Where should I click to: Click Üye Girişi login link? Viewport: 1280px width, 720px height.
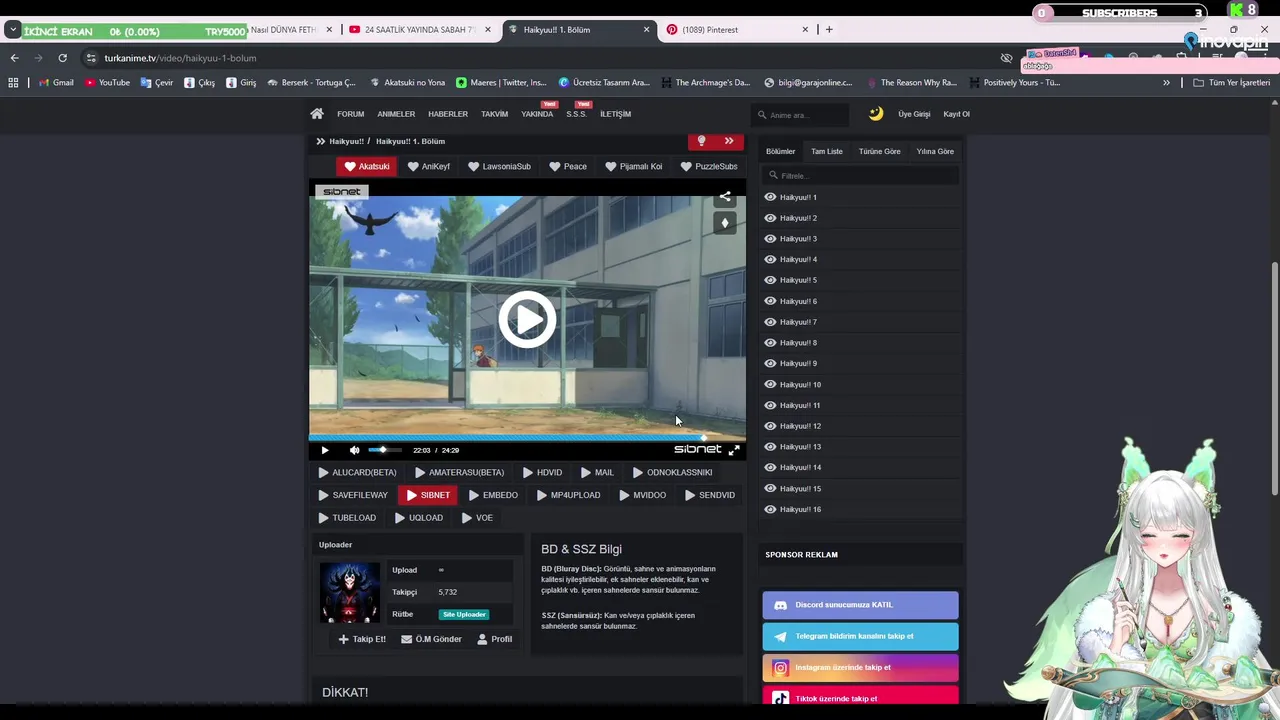pos(914,114)
